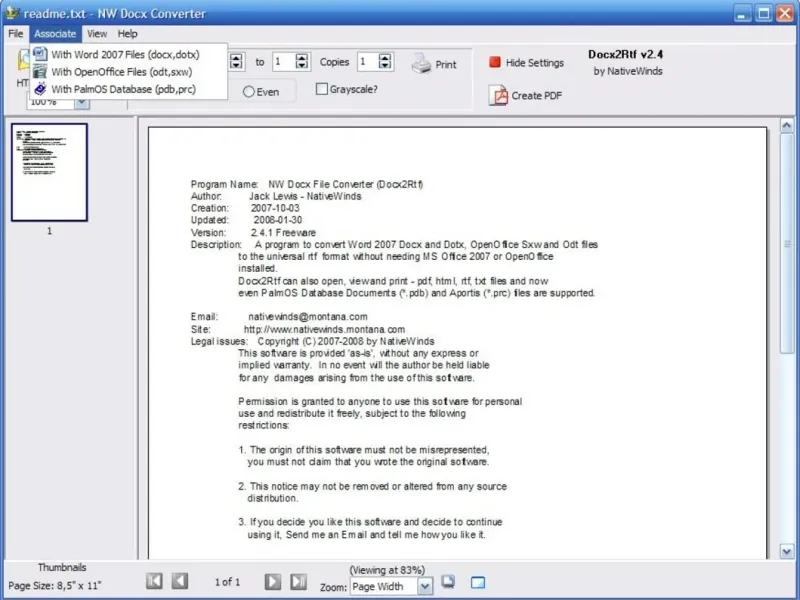Image resolution: width=800 pixels, height=600 pixels.
Task: Enable the Grayscale checkbox
Action: [x=321, y=89]
